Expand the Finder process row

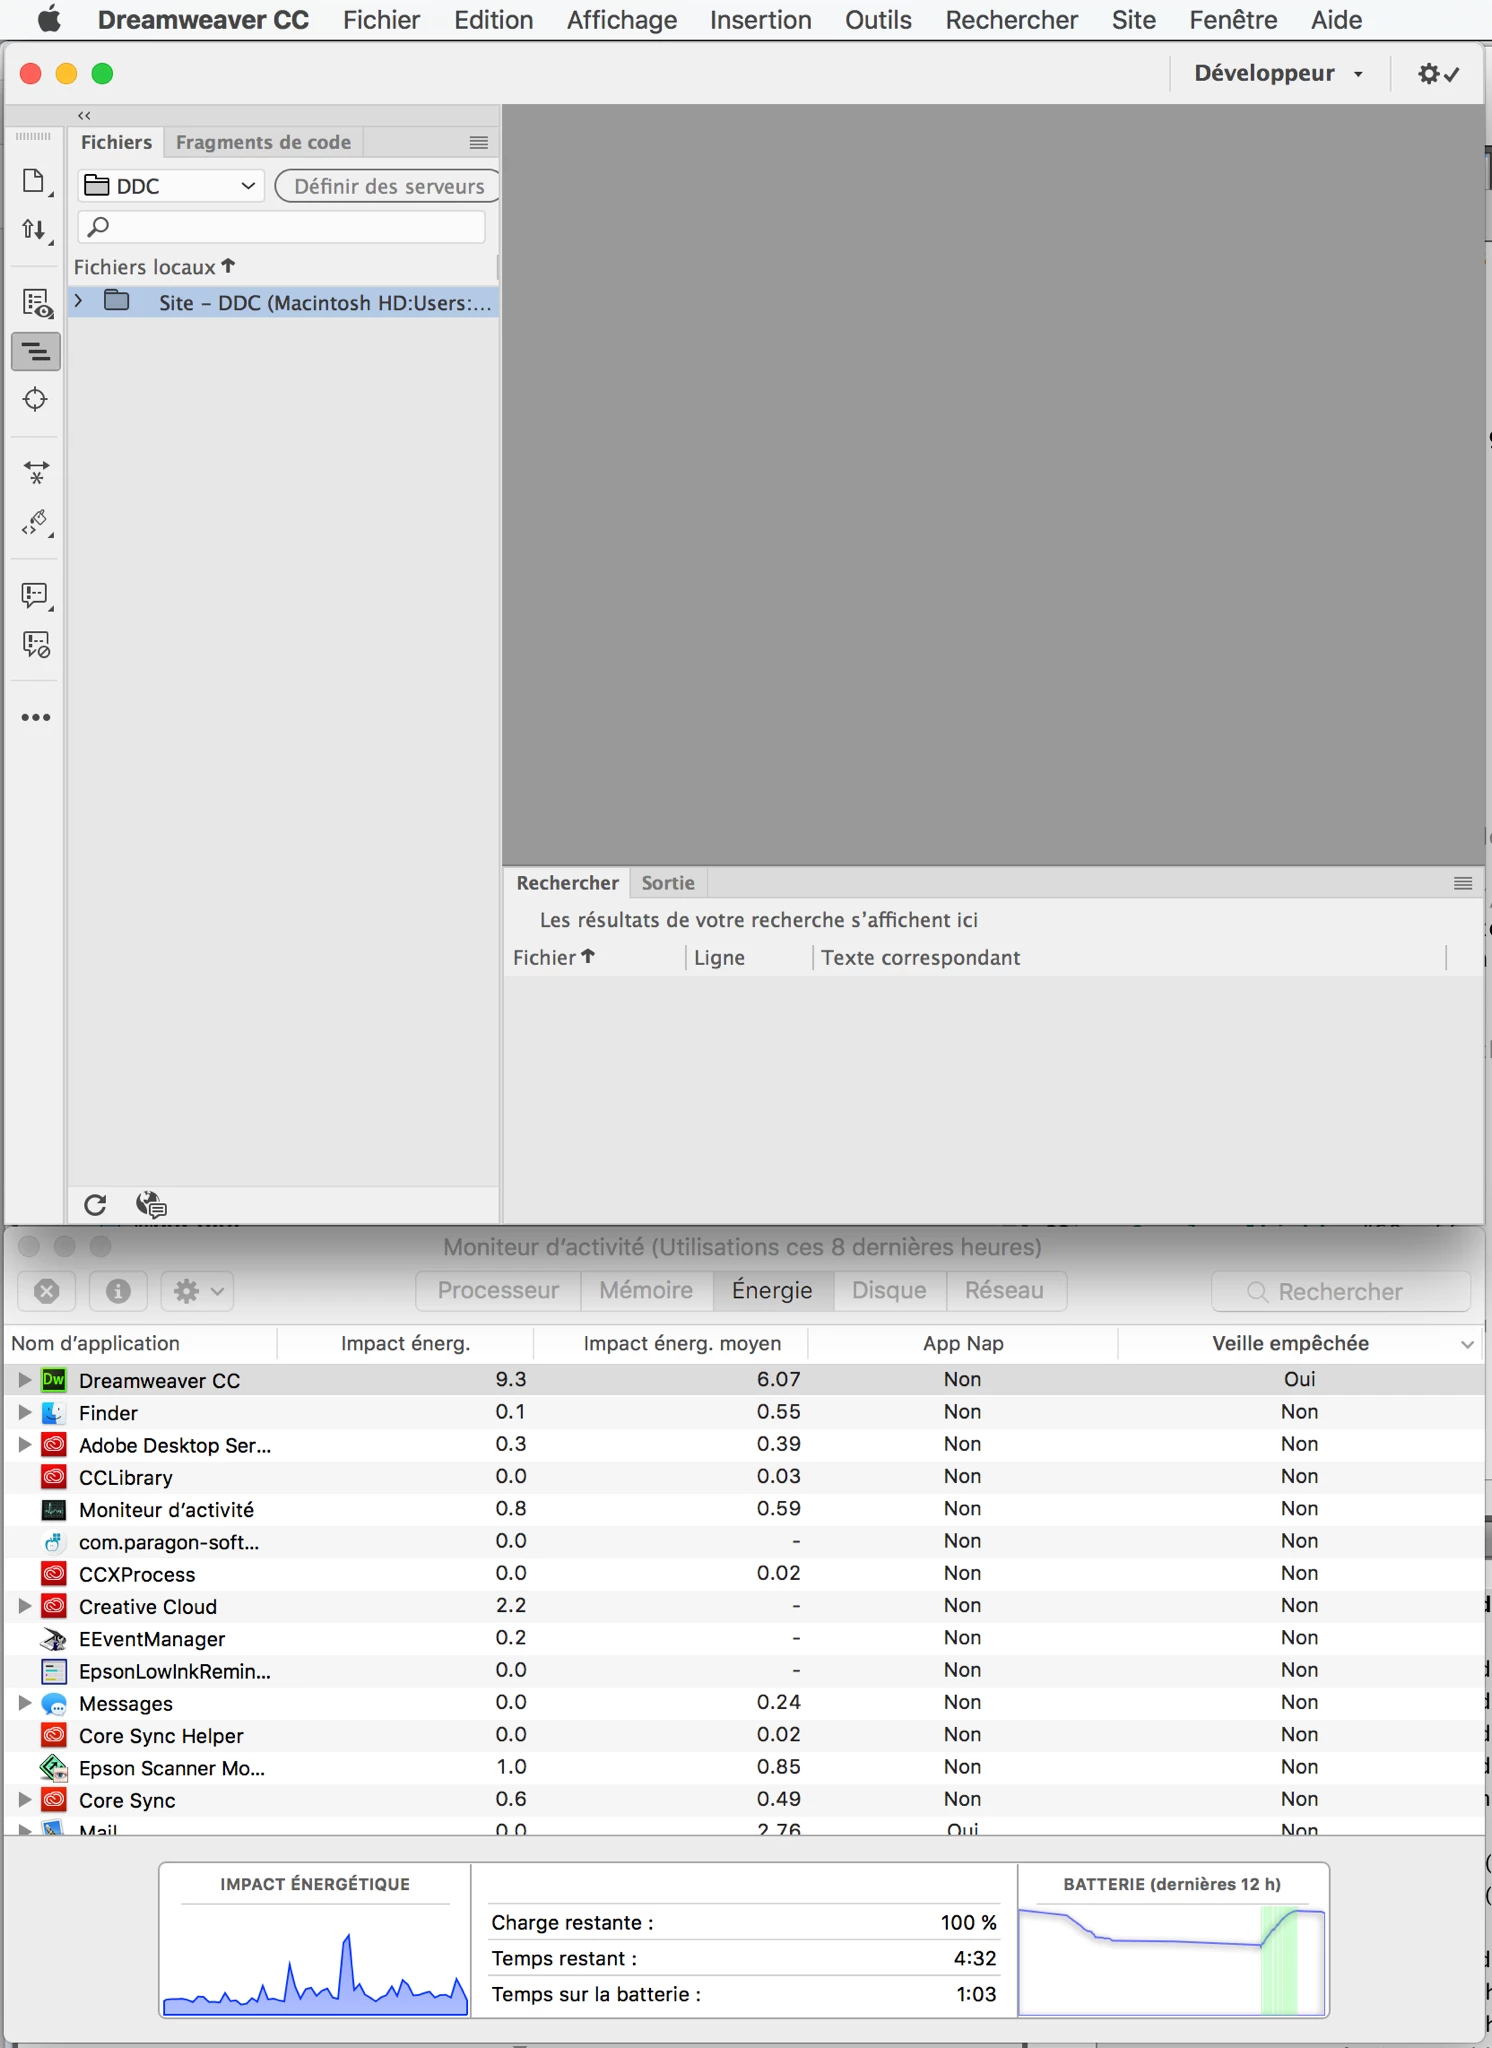point(24,1412)
